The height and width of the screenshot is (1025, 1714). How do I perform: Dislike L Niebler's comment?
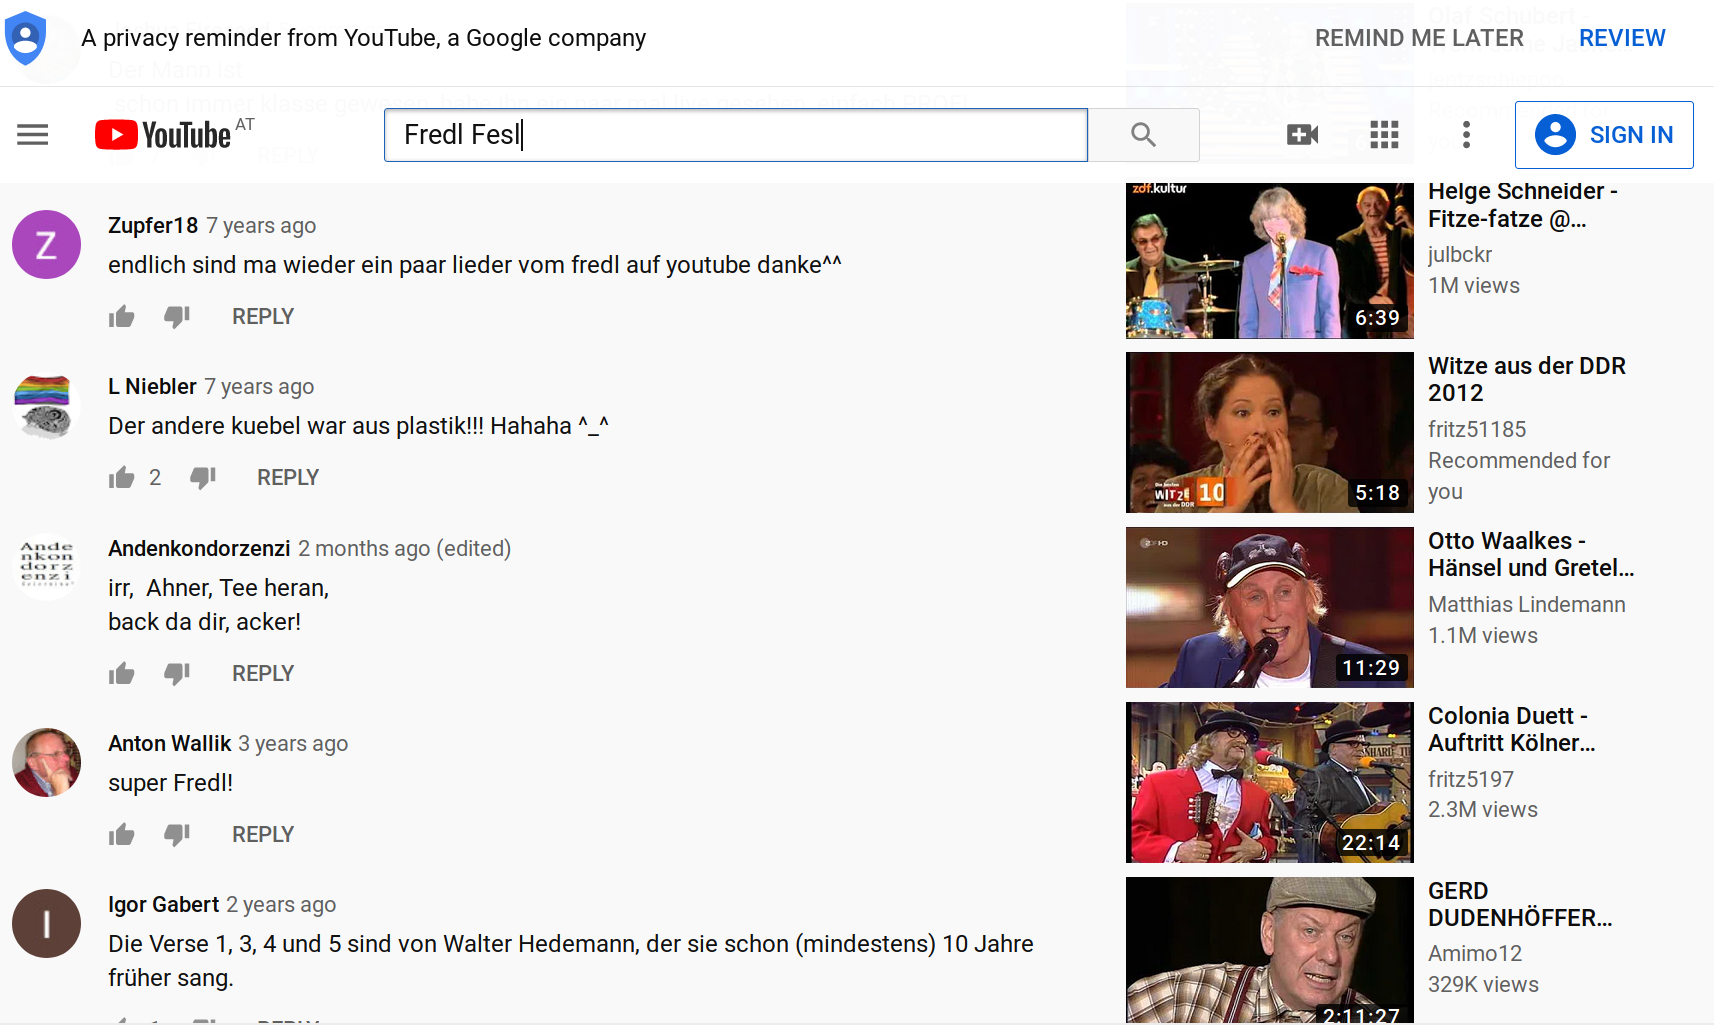203,478
